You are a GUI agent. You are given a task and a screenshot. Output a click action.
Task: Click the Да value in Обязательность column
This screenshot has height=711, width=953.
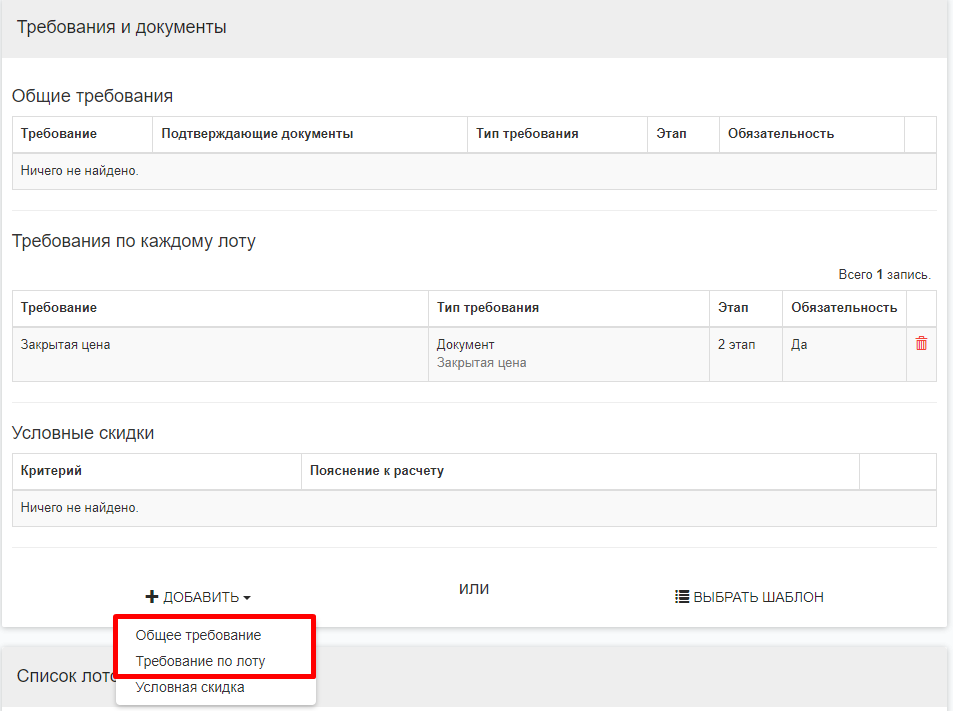coord(799,345)
